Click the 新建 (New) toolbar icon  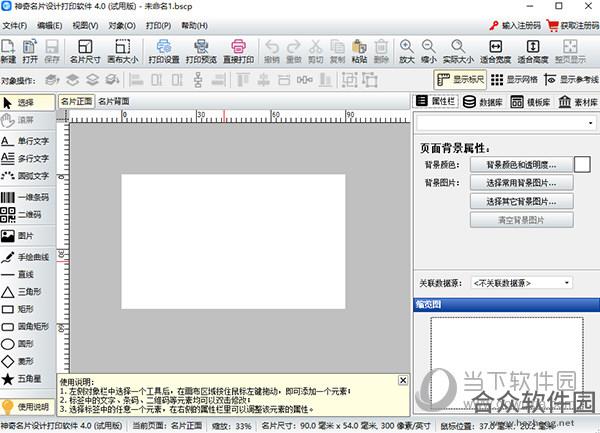(x=8, y=51)
